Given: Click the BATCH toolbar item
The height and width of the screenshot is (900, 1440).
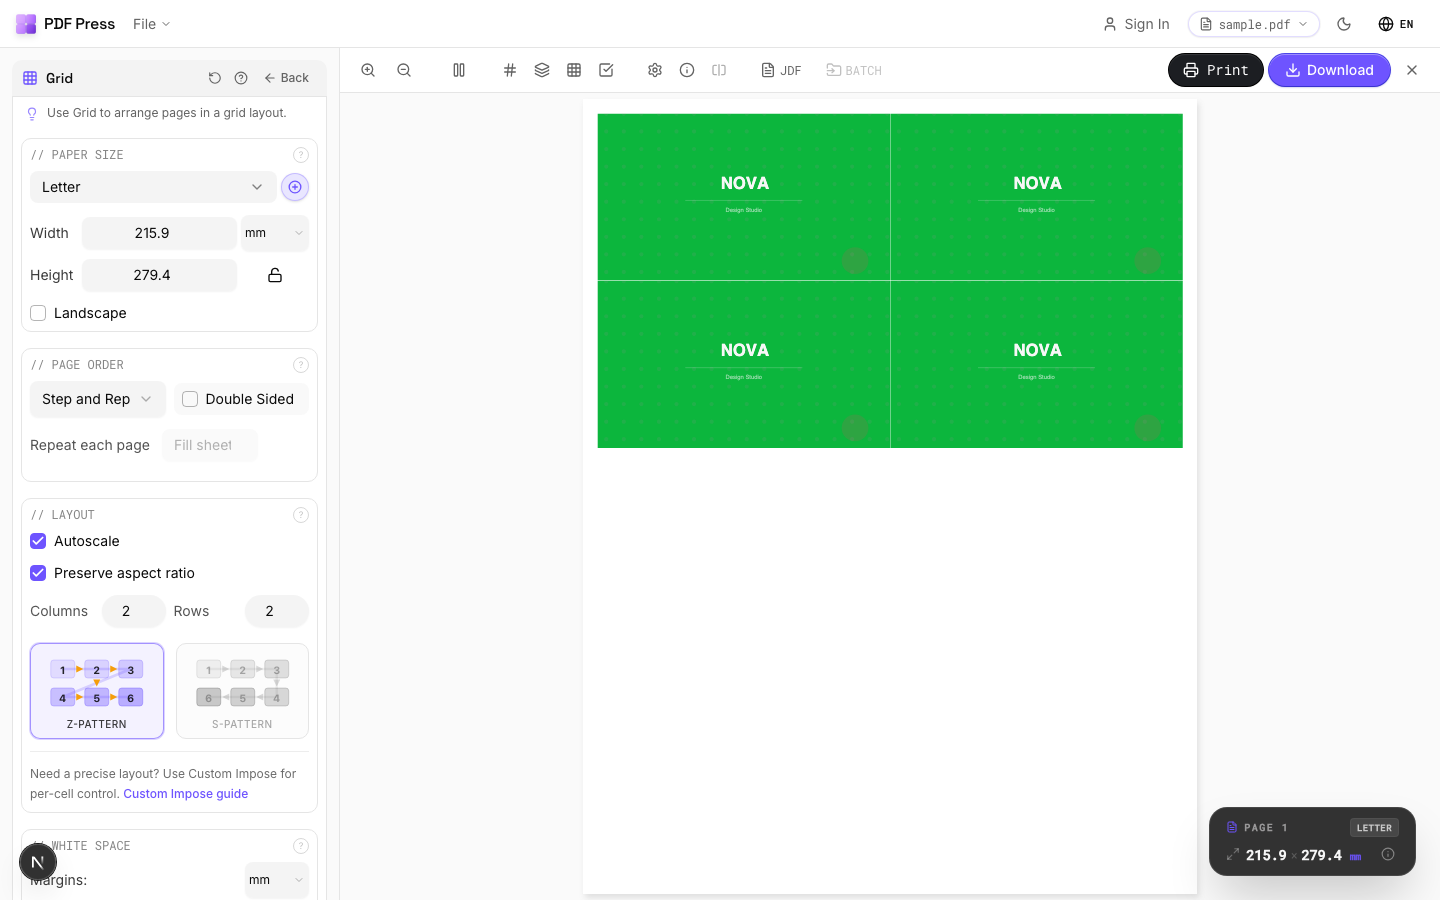Looking at the screenshot, I should (854, 70).
